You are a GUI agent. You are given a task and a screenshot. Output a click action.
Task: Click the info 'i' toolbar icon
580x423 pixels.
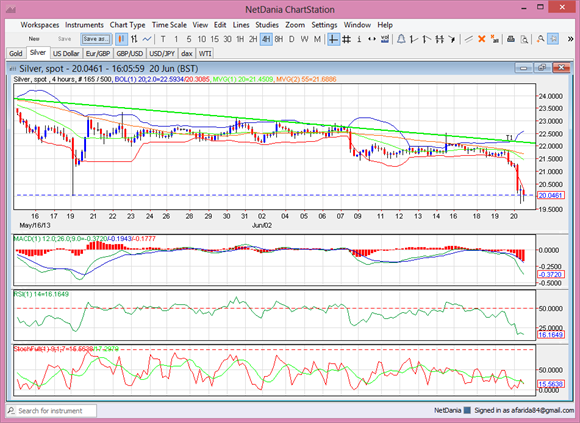359,39
